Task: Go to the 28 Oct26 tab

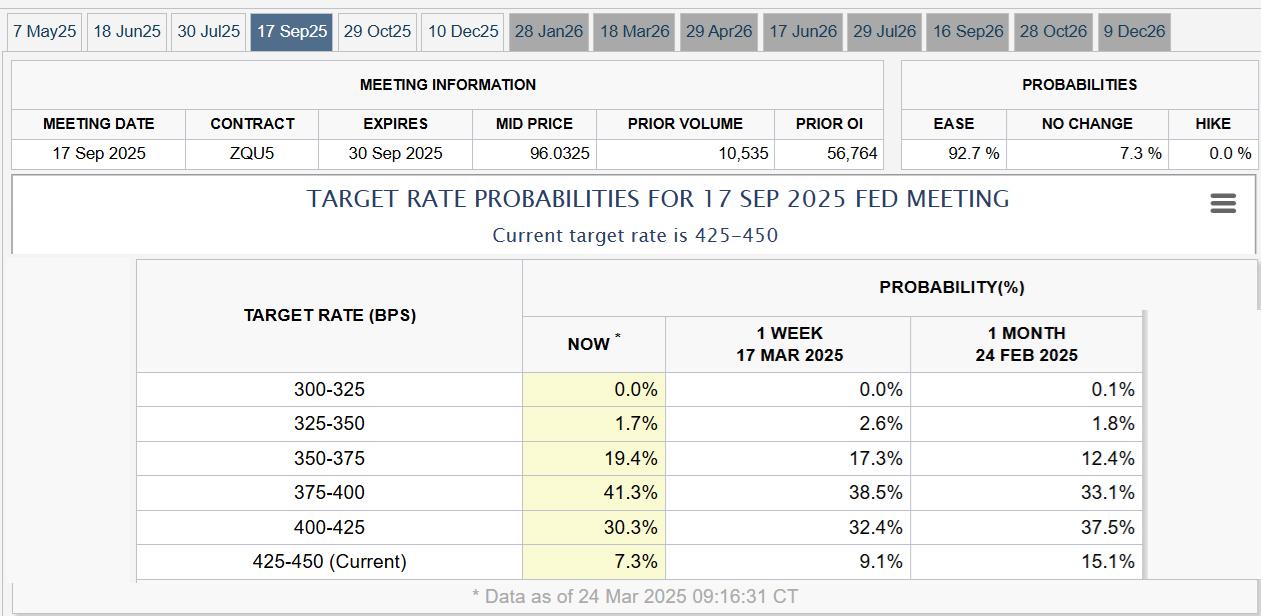Action: click(x=1053, y=32)
